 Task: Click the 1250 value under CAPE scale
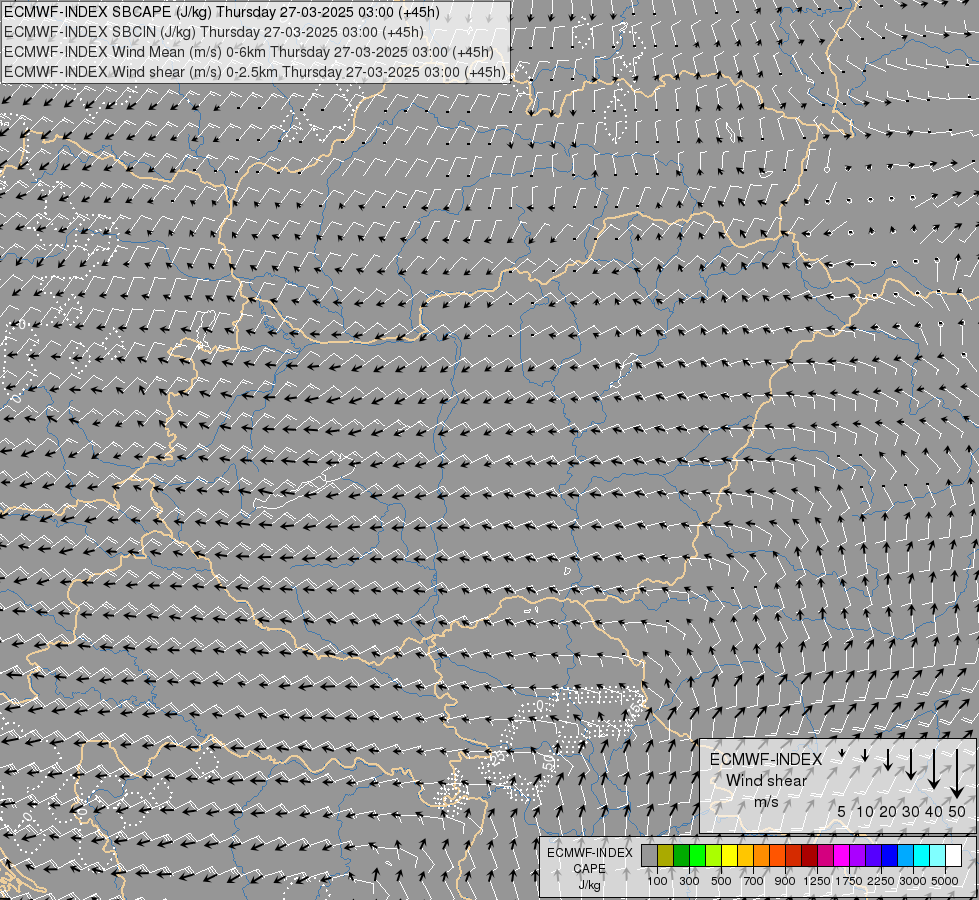point(817,881)
